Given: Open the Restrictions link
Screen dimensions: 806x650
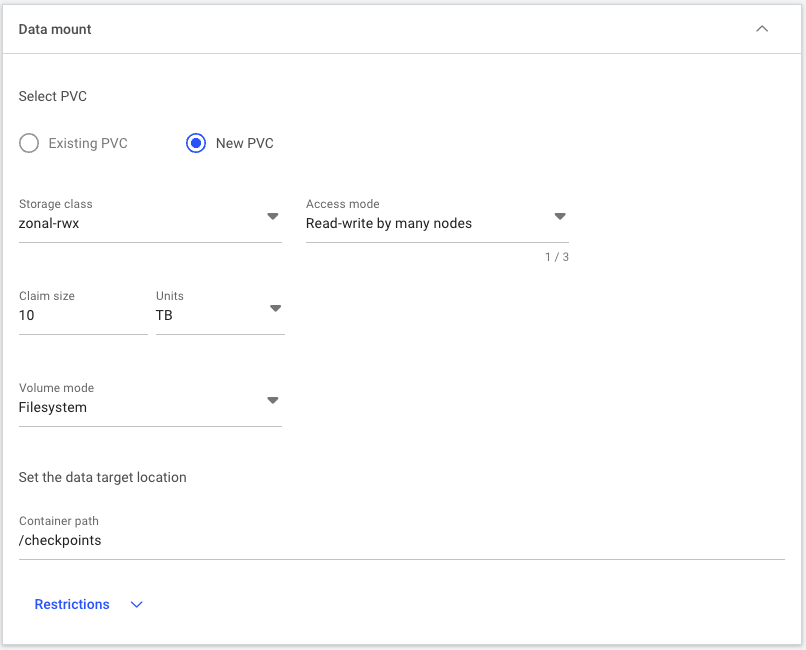Looking at the screenshot, I should tap(72, 604).
